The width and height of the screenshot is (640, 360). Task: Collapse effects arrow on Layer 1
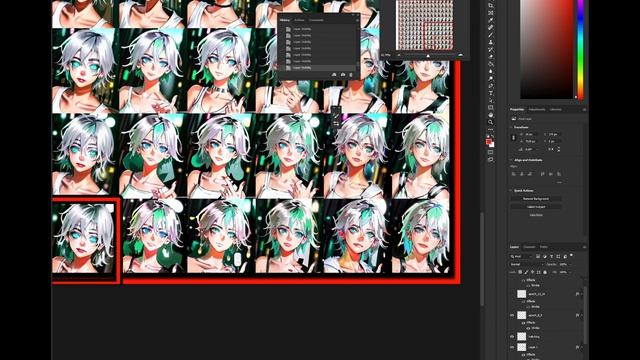tap(582, 347)
